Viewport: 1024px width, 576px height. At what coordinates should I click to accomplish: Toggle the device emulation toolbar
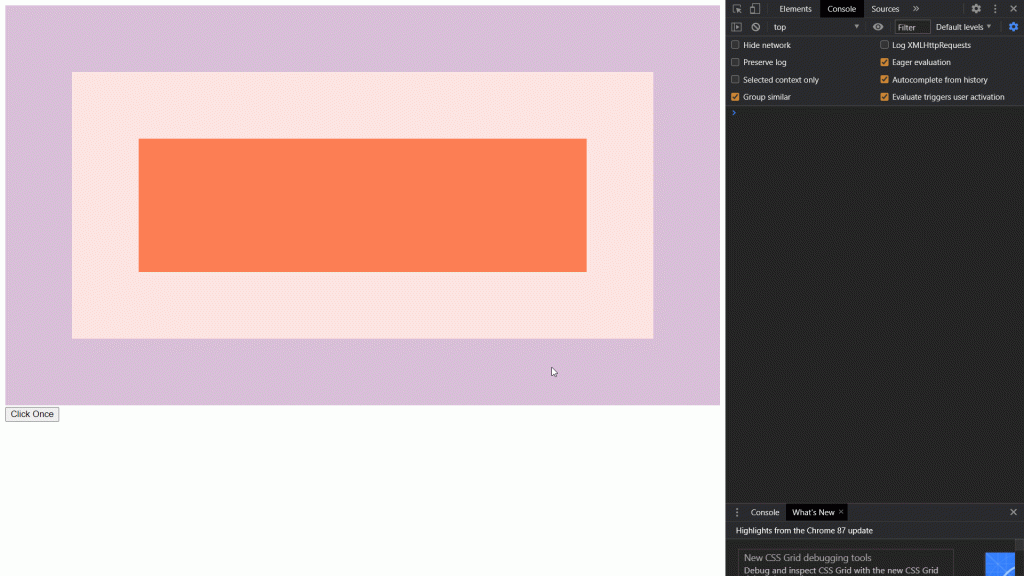753,9
